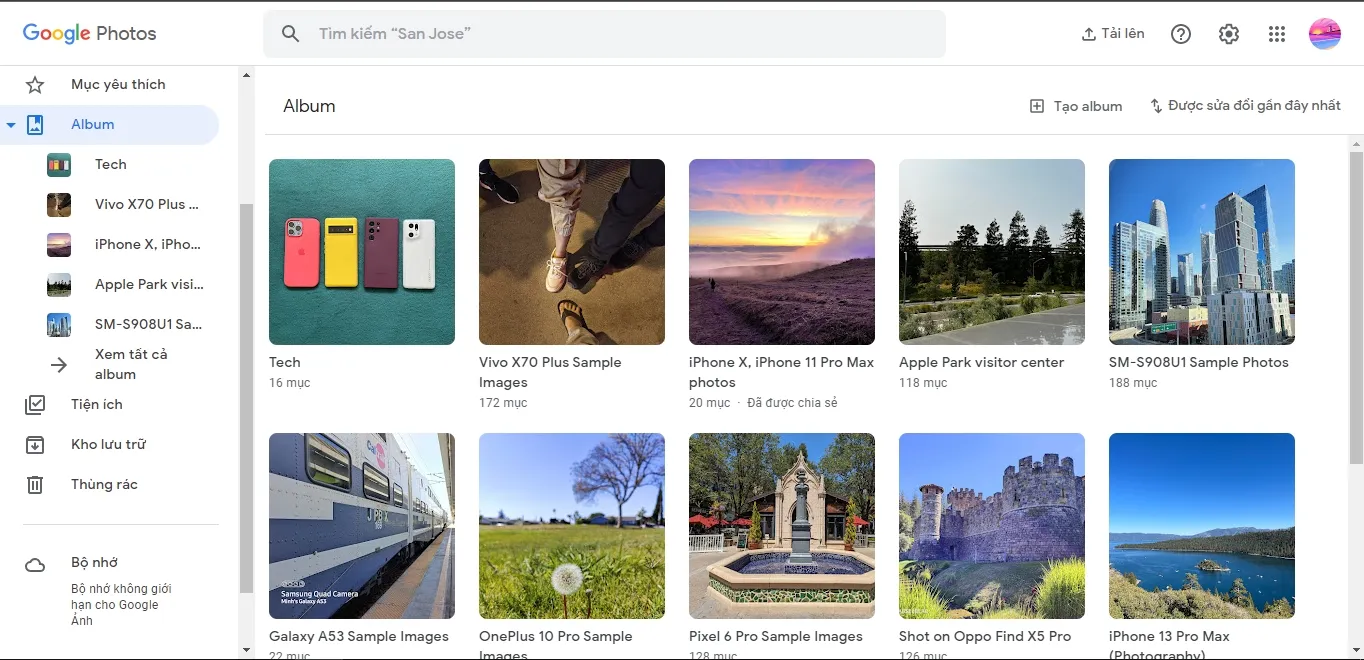Open the Tech album cover thumbnail
Image resolution: width=1364 pixels, height=660 pixels.
coord(362,252)
